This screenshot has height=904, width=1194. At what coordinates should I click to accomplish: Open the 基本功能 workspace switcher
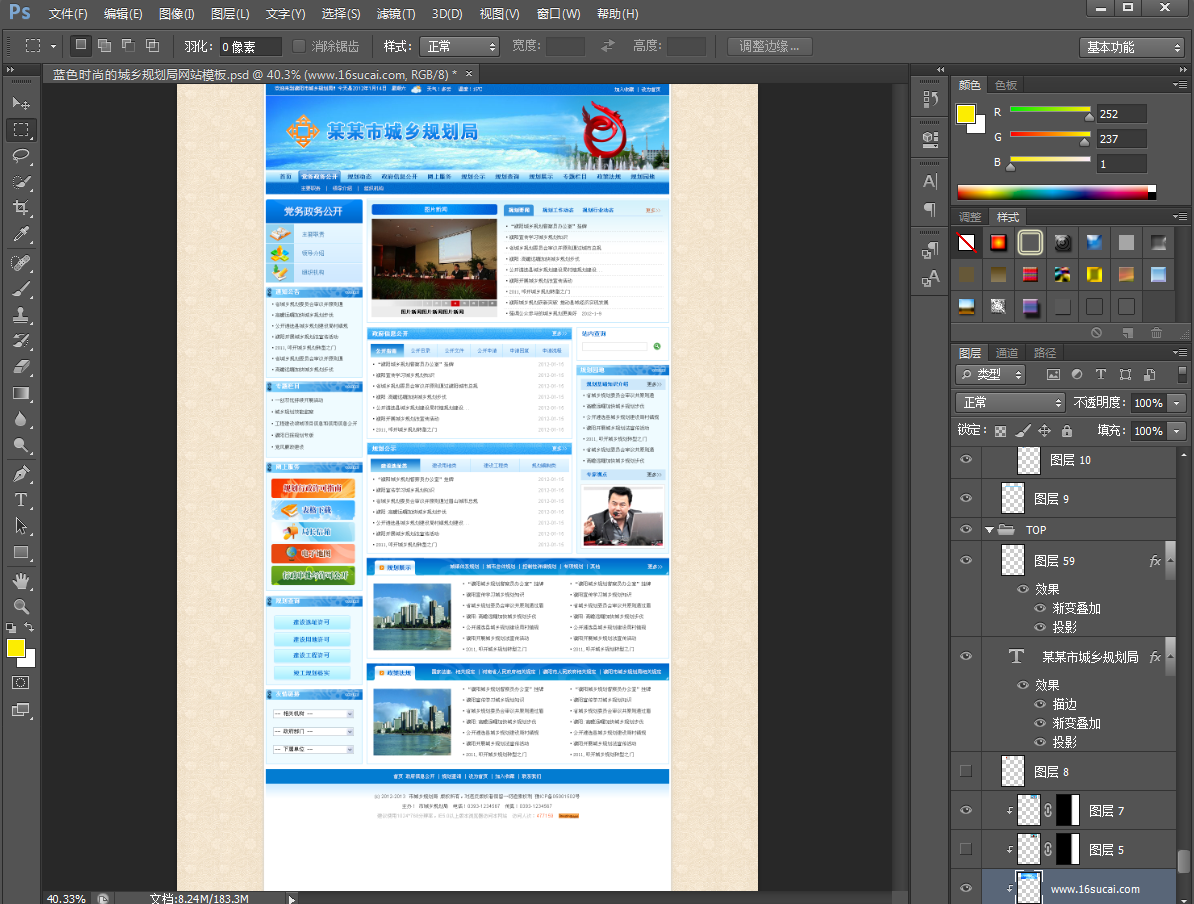(x=1131, y=47)
